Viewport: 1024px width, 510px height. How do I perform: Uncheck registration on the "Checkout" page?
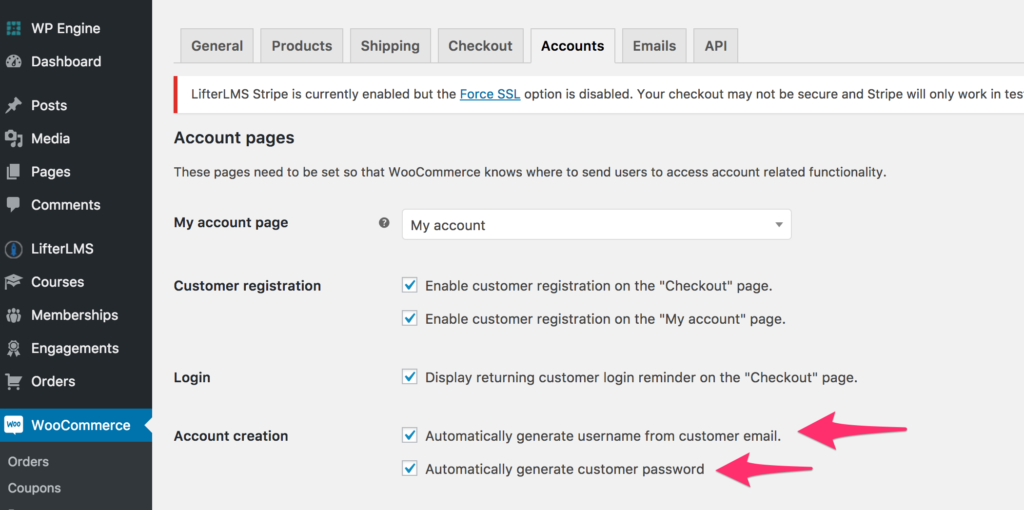point(409,285)
